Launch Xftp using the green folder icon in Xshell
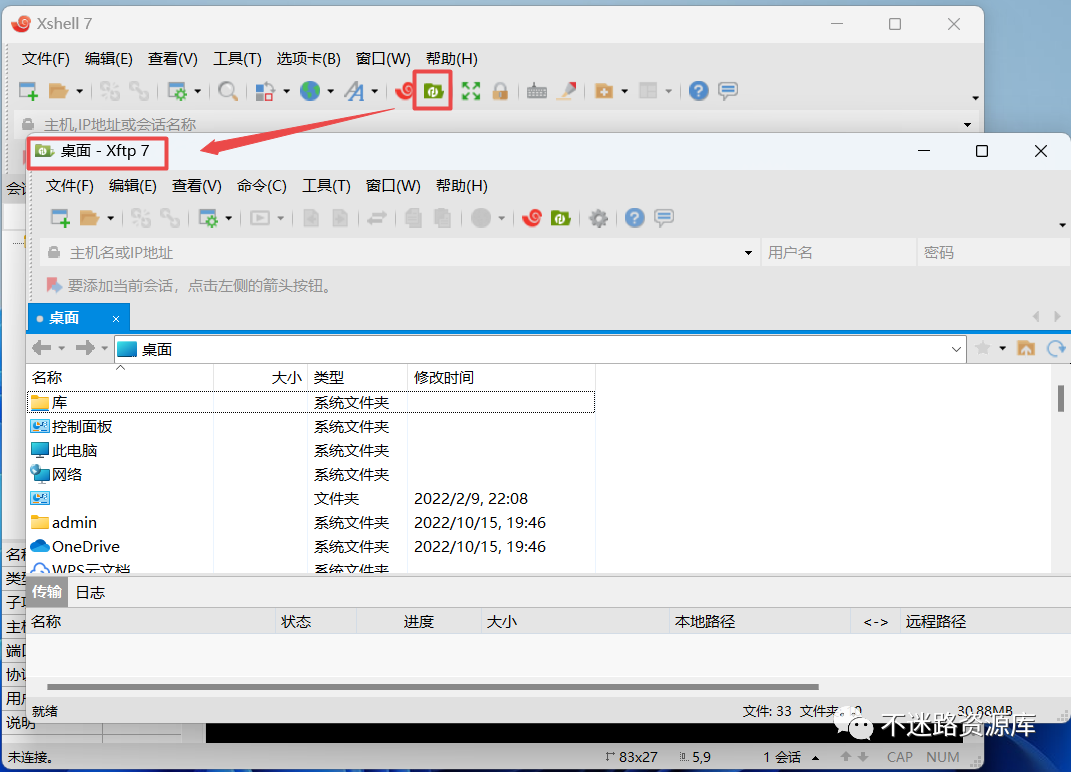The width and height of the screenshot is (1071, 772). (433, 90)
